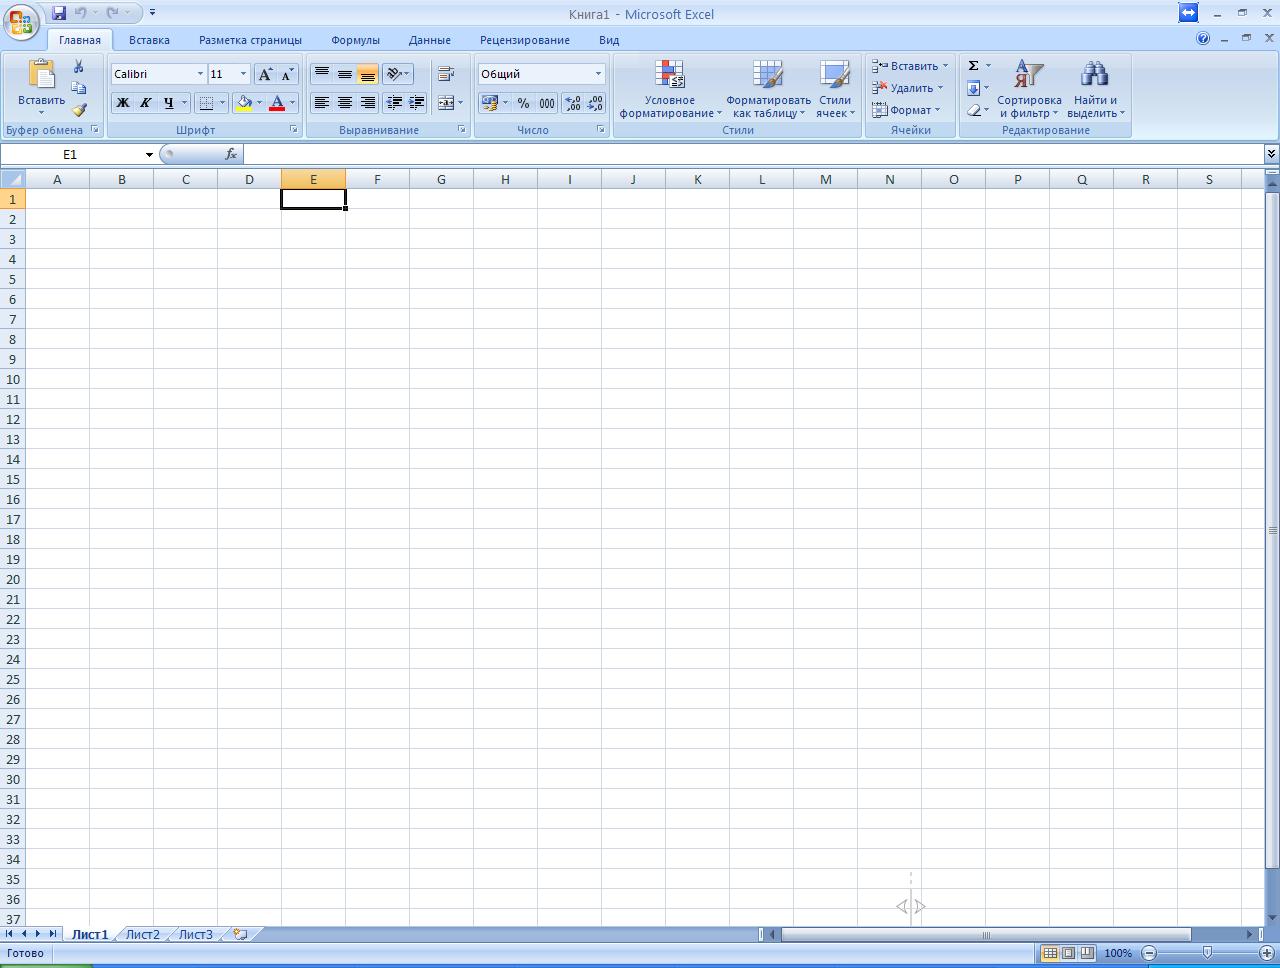Open Сортировка и фильтр menu
The image size is (1280, 968).
[1029, 89]
